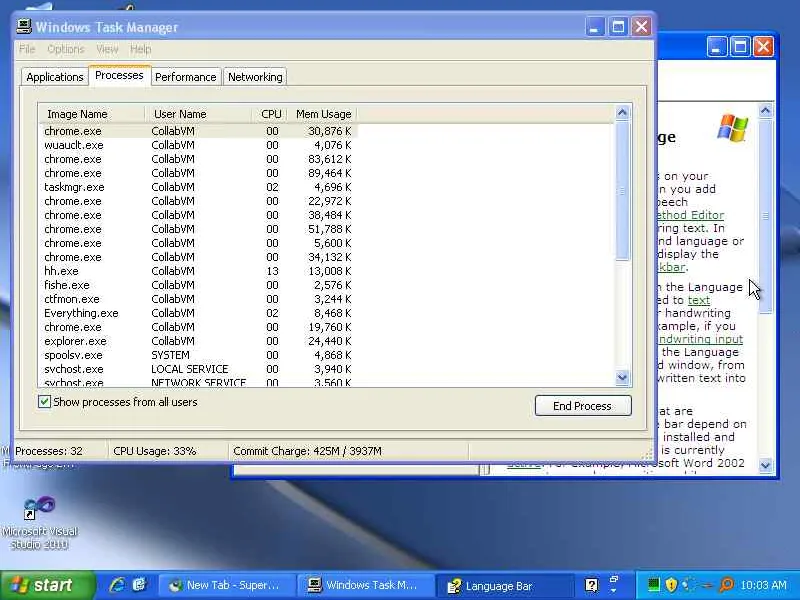Viewport: 800px width, 600px height.
Task: Select the chrome.exe row using 5,600 K
Action: point(198,243)
